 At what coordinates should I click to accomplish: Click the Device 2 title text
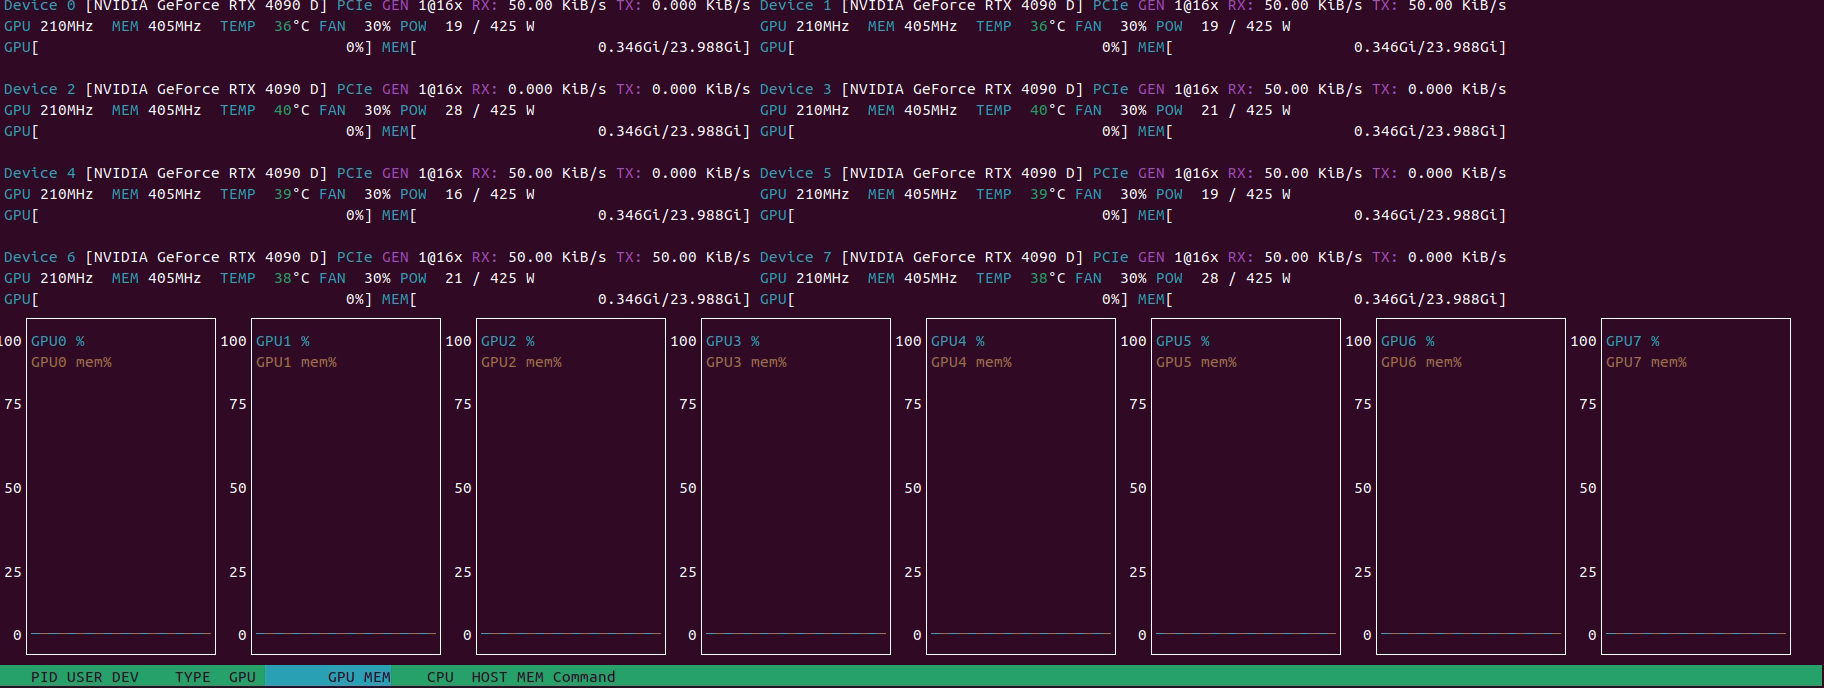coord(40,89)
